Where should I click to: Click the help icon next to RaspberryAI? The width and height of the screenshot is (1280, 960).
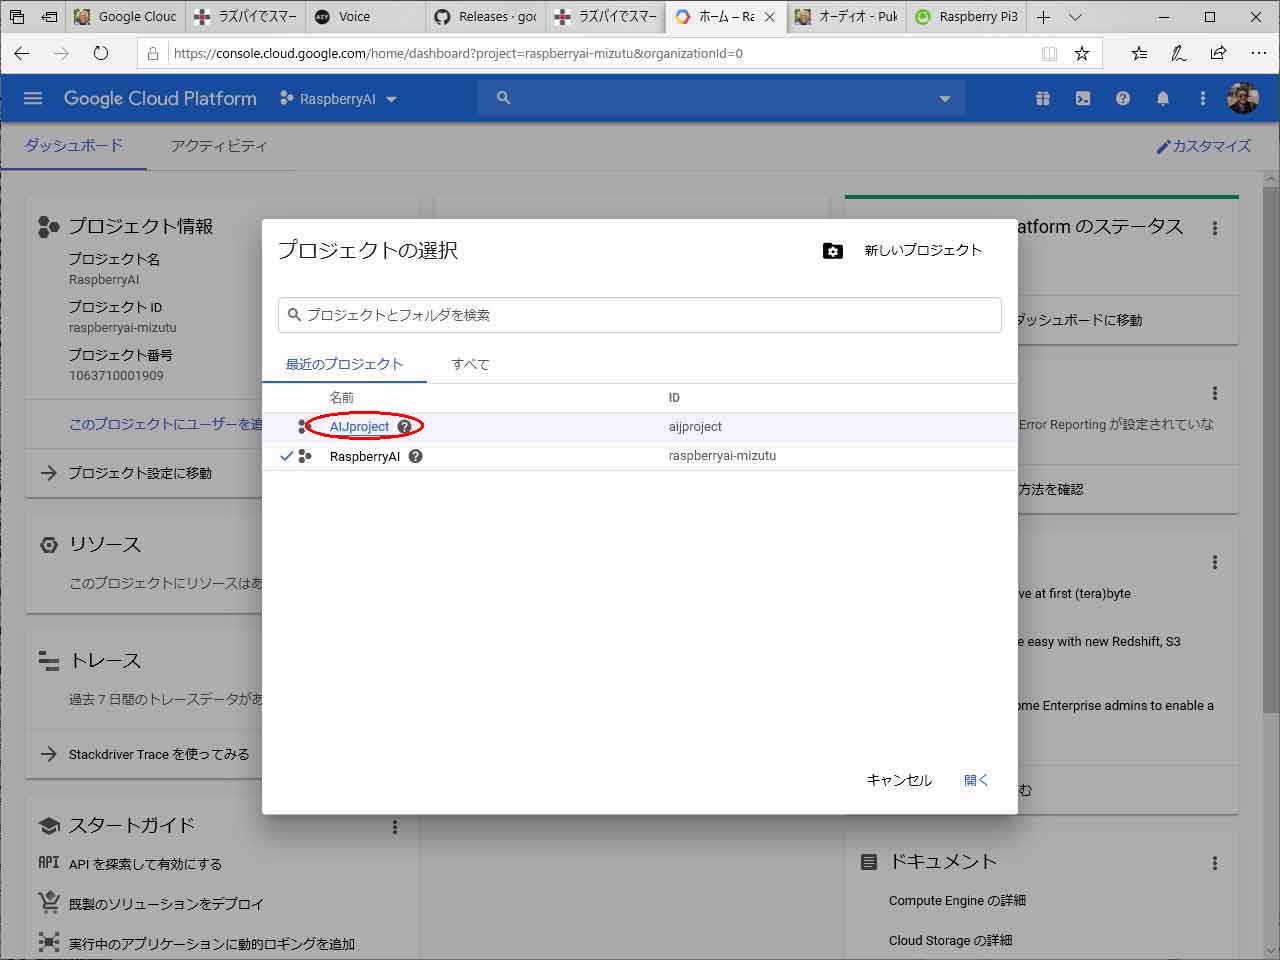coord(416,456)
